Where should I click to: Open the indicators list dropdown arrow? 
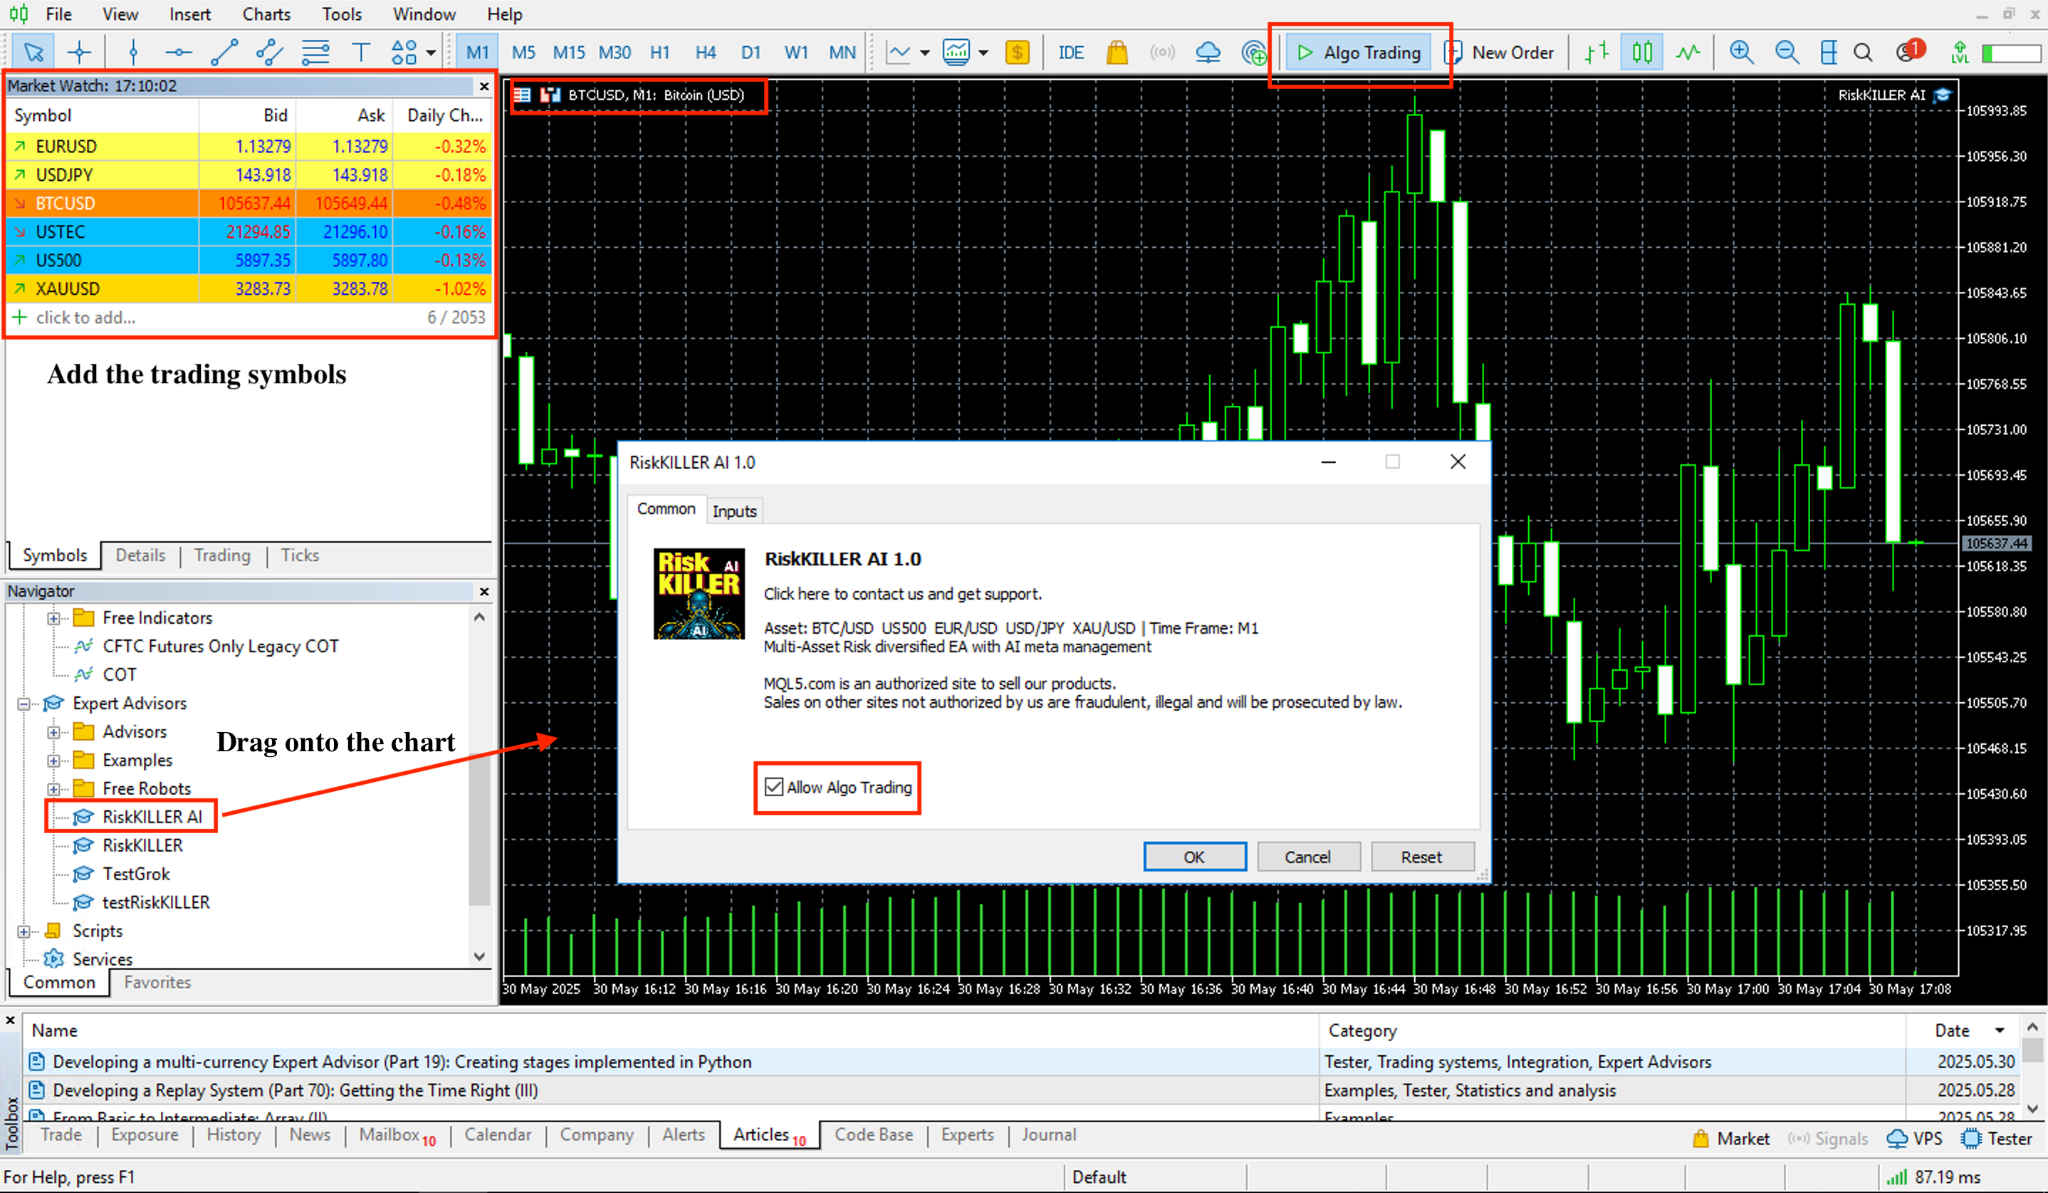(984, 53)
